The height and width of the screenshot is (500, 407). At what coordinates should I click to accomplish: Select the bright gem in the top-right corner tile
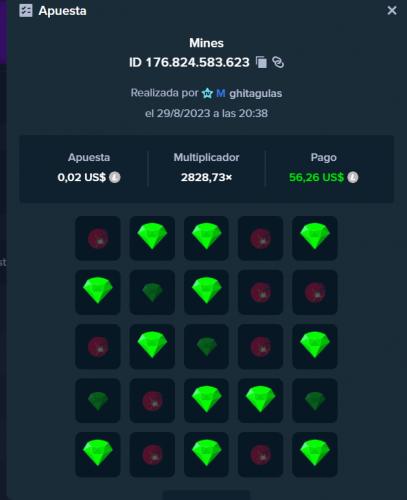(x=315, y=238)
